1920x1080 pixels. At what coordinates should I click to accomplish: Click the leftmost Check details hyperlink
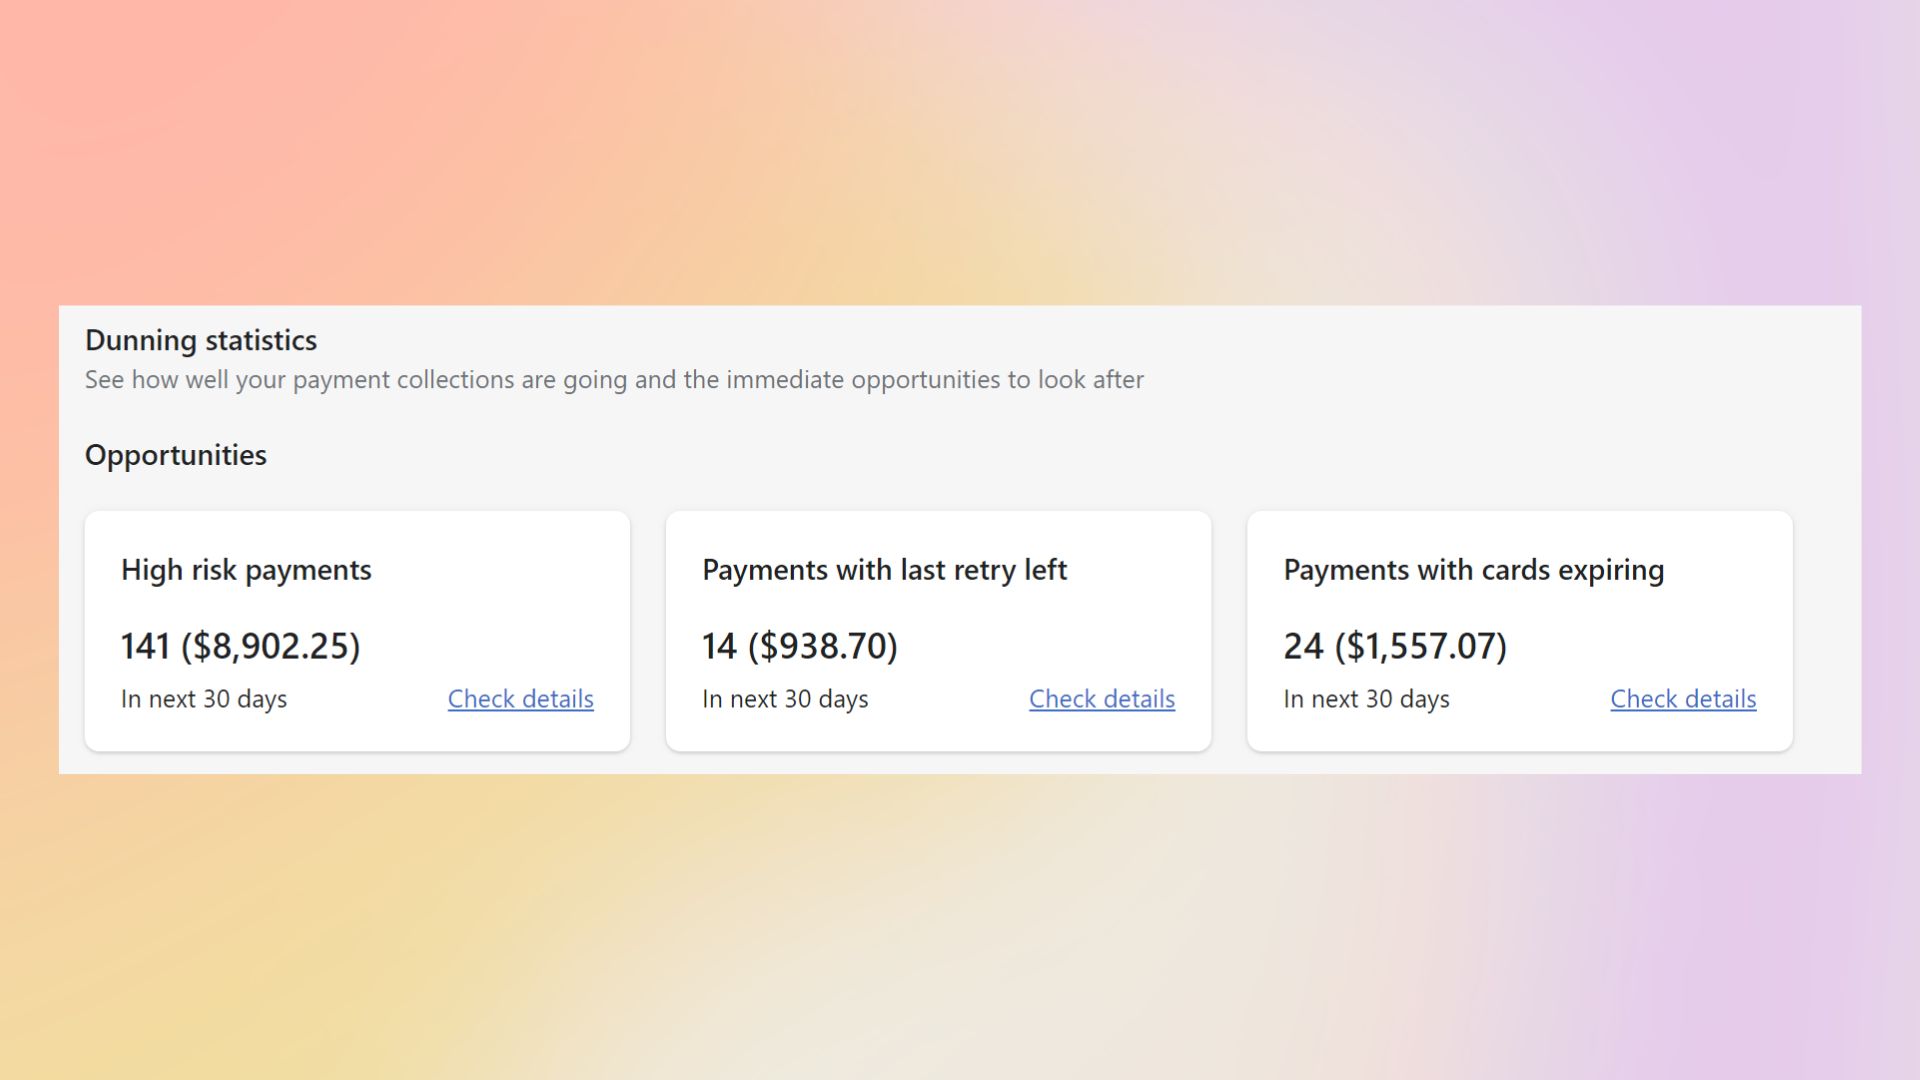coord(520,699)
